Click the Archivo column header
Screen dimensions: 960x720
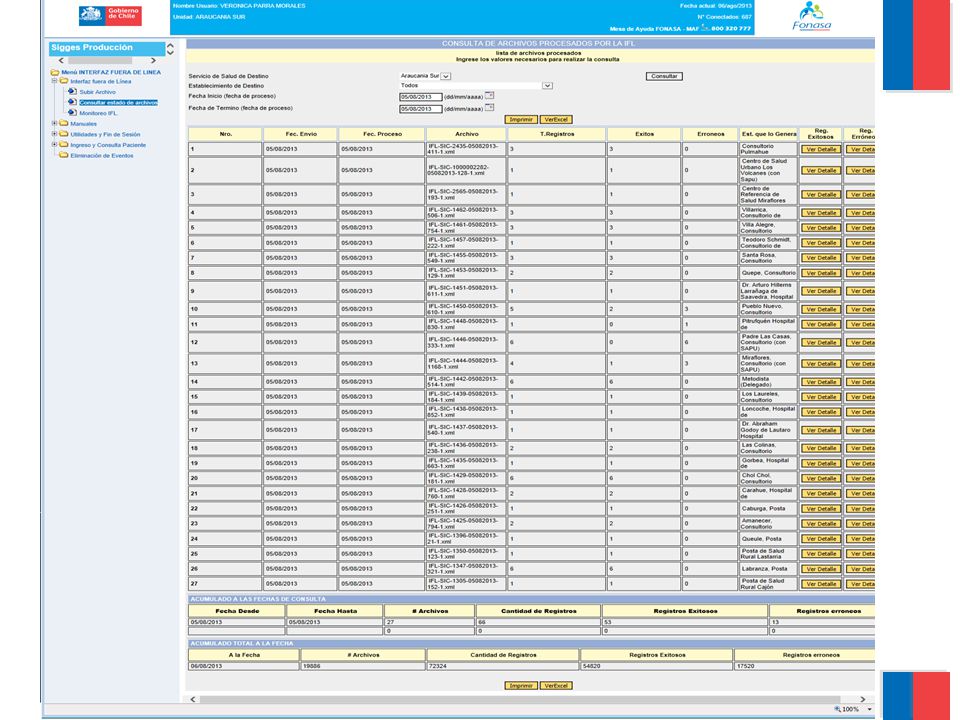[467, 134]
